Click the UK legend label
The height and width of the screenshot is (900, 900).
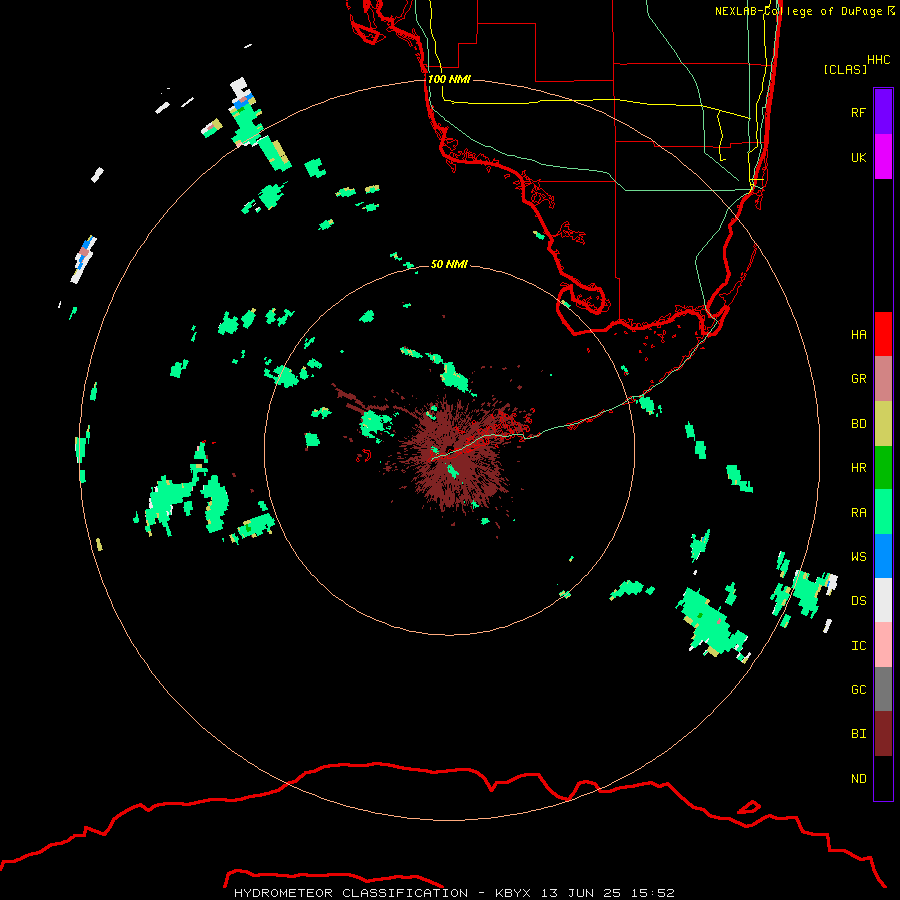(x=858, y=157)
